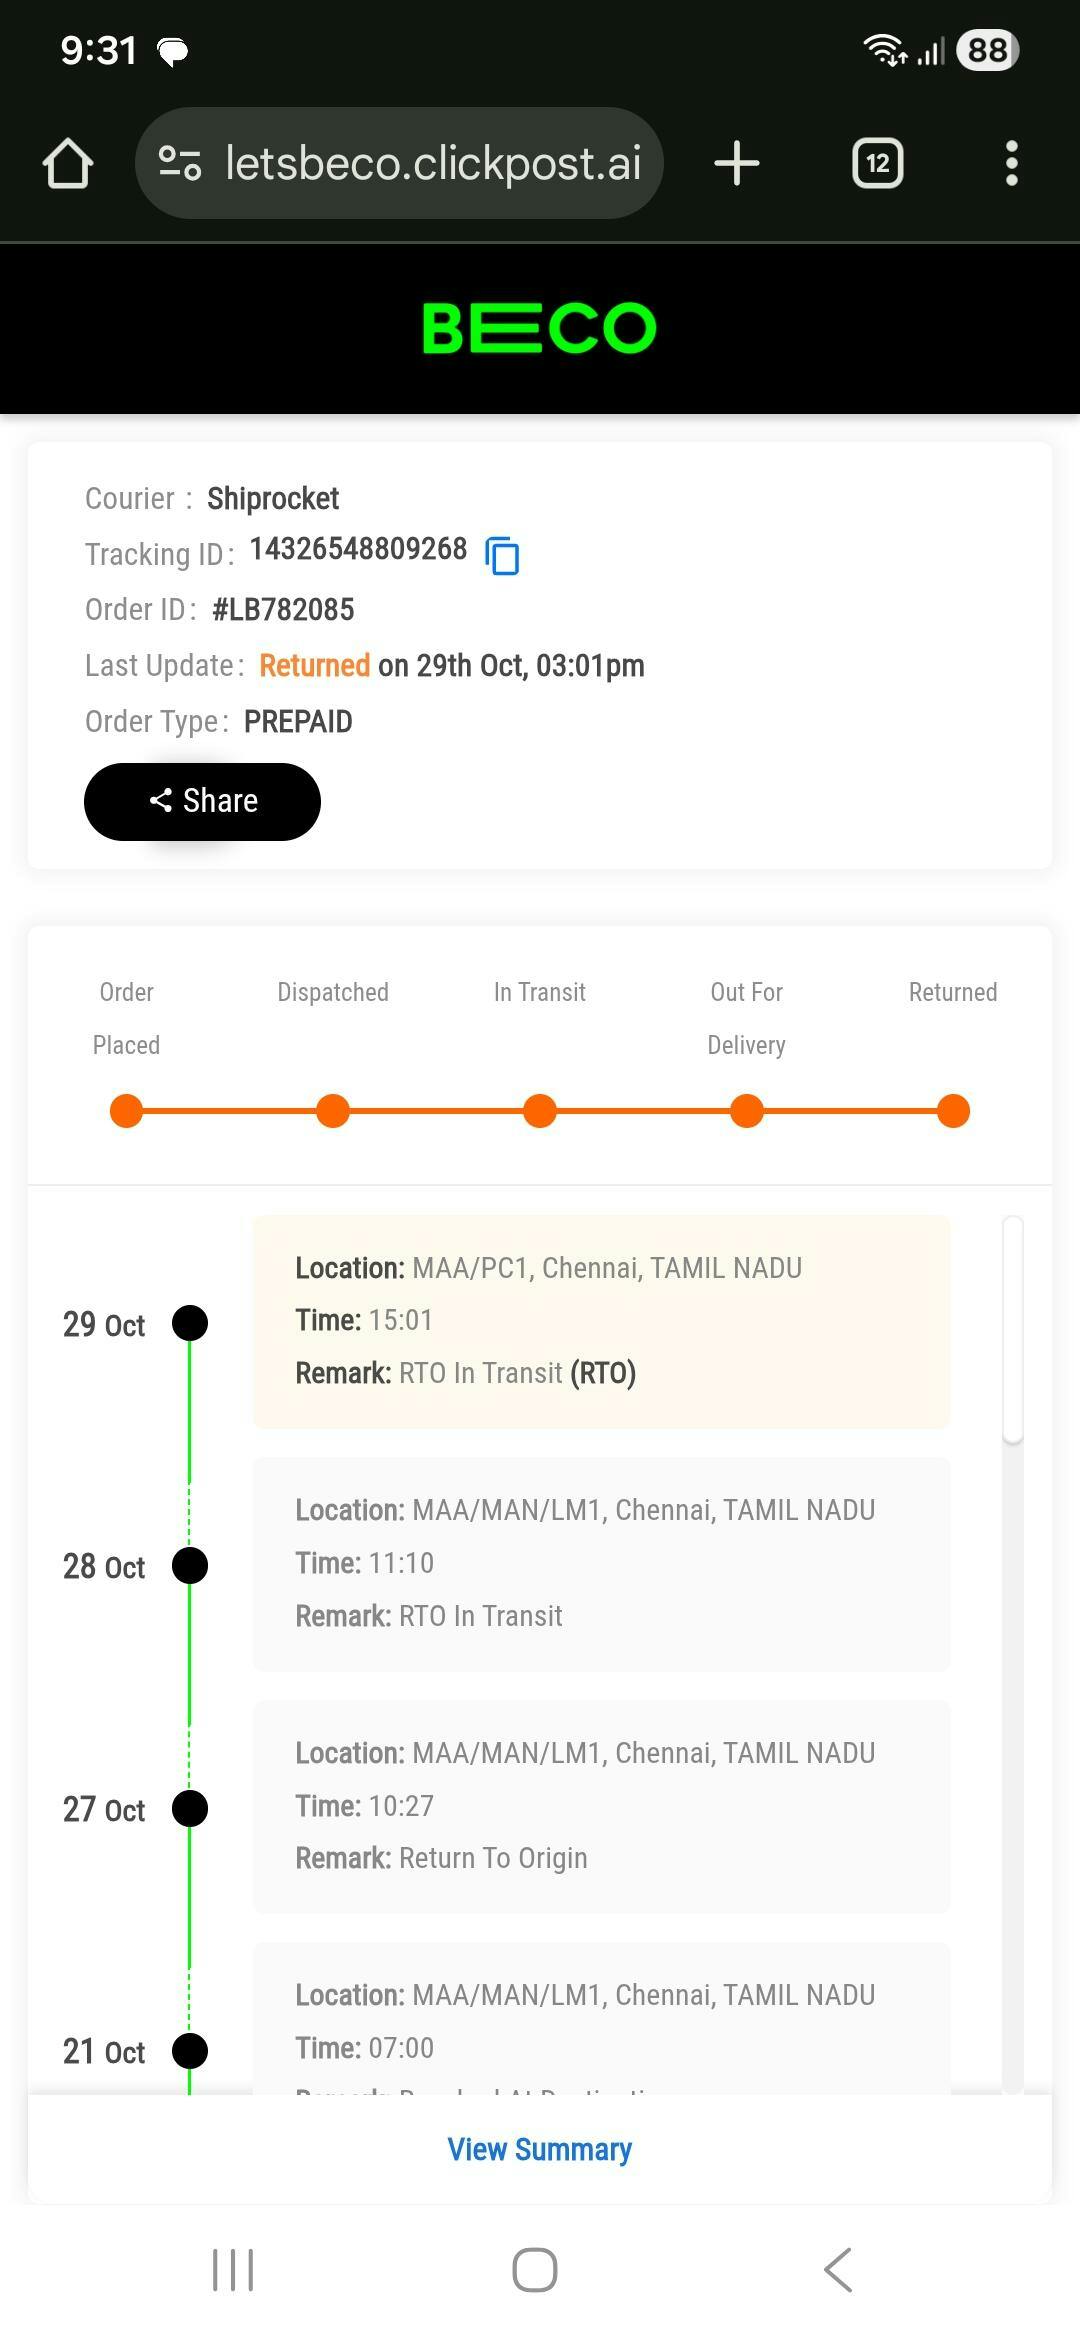
Task: Click the 27 Oct Return To Origin entry
Action: coord(601,1806)
